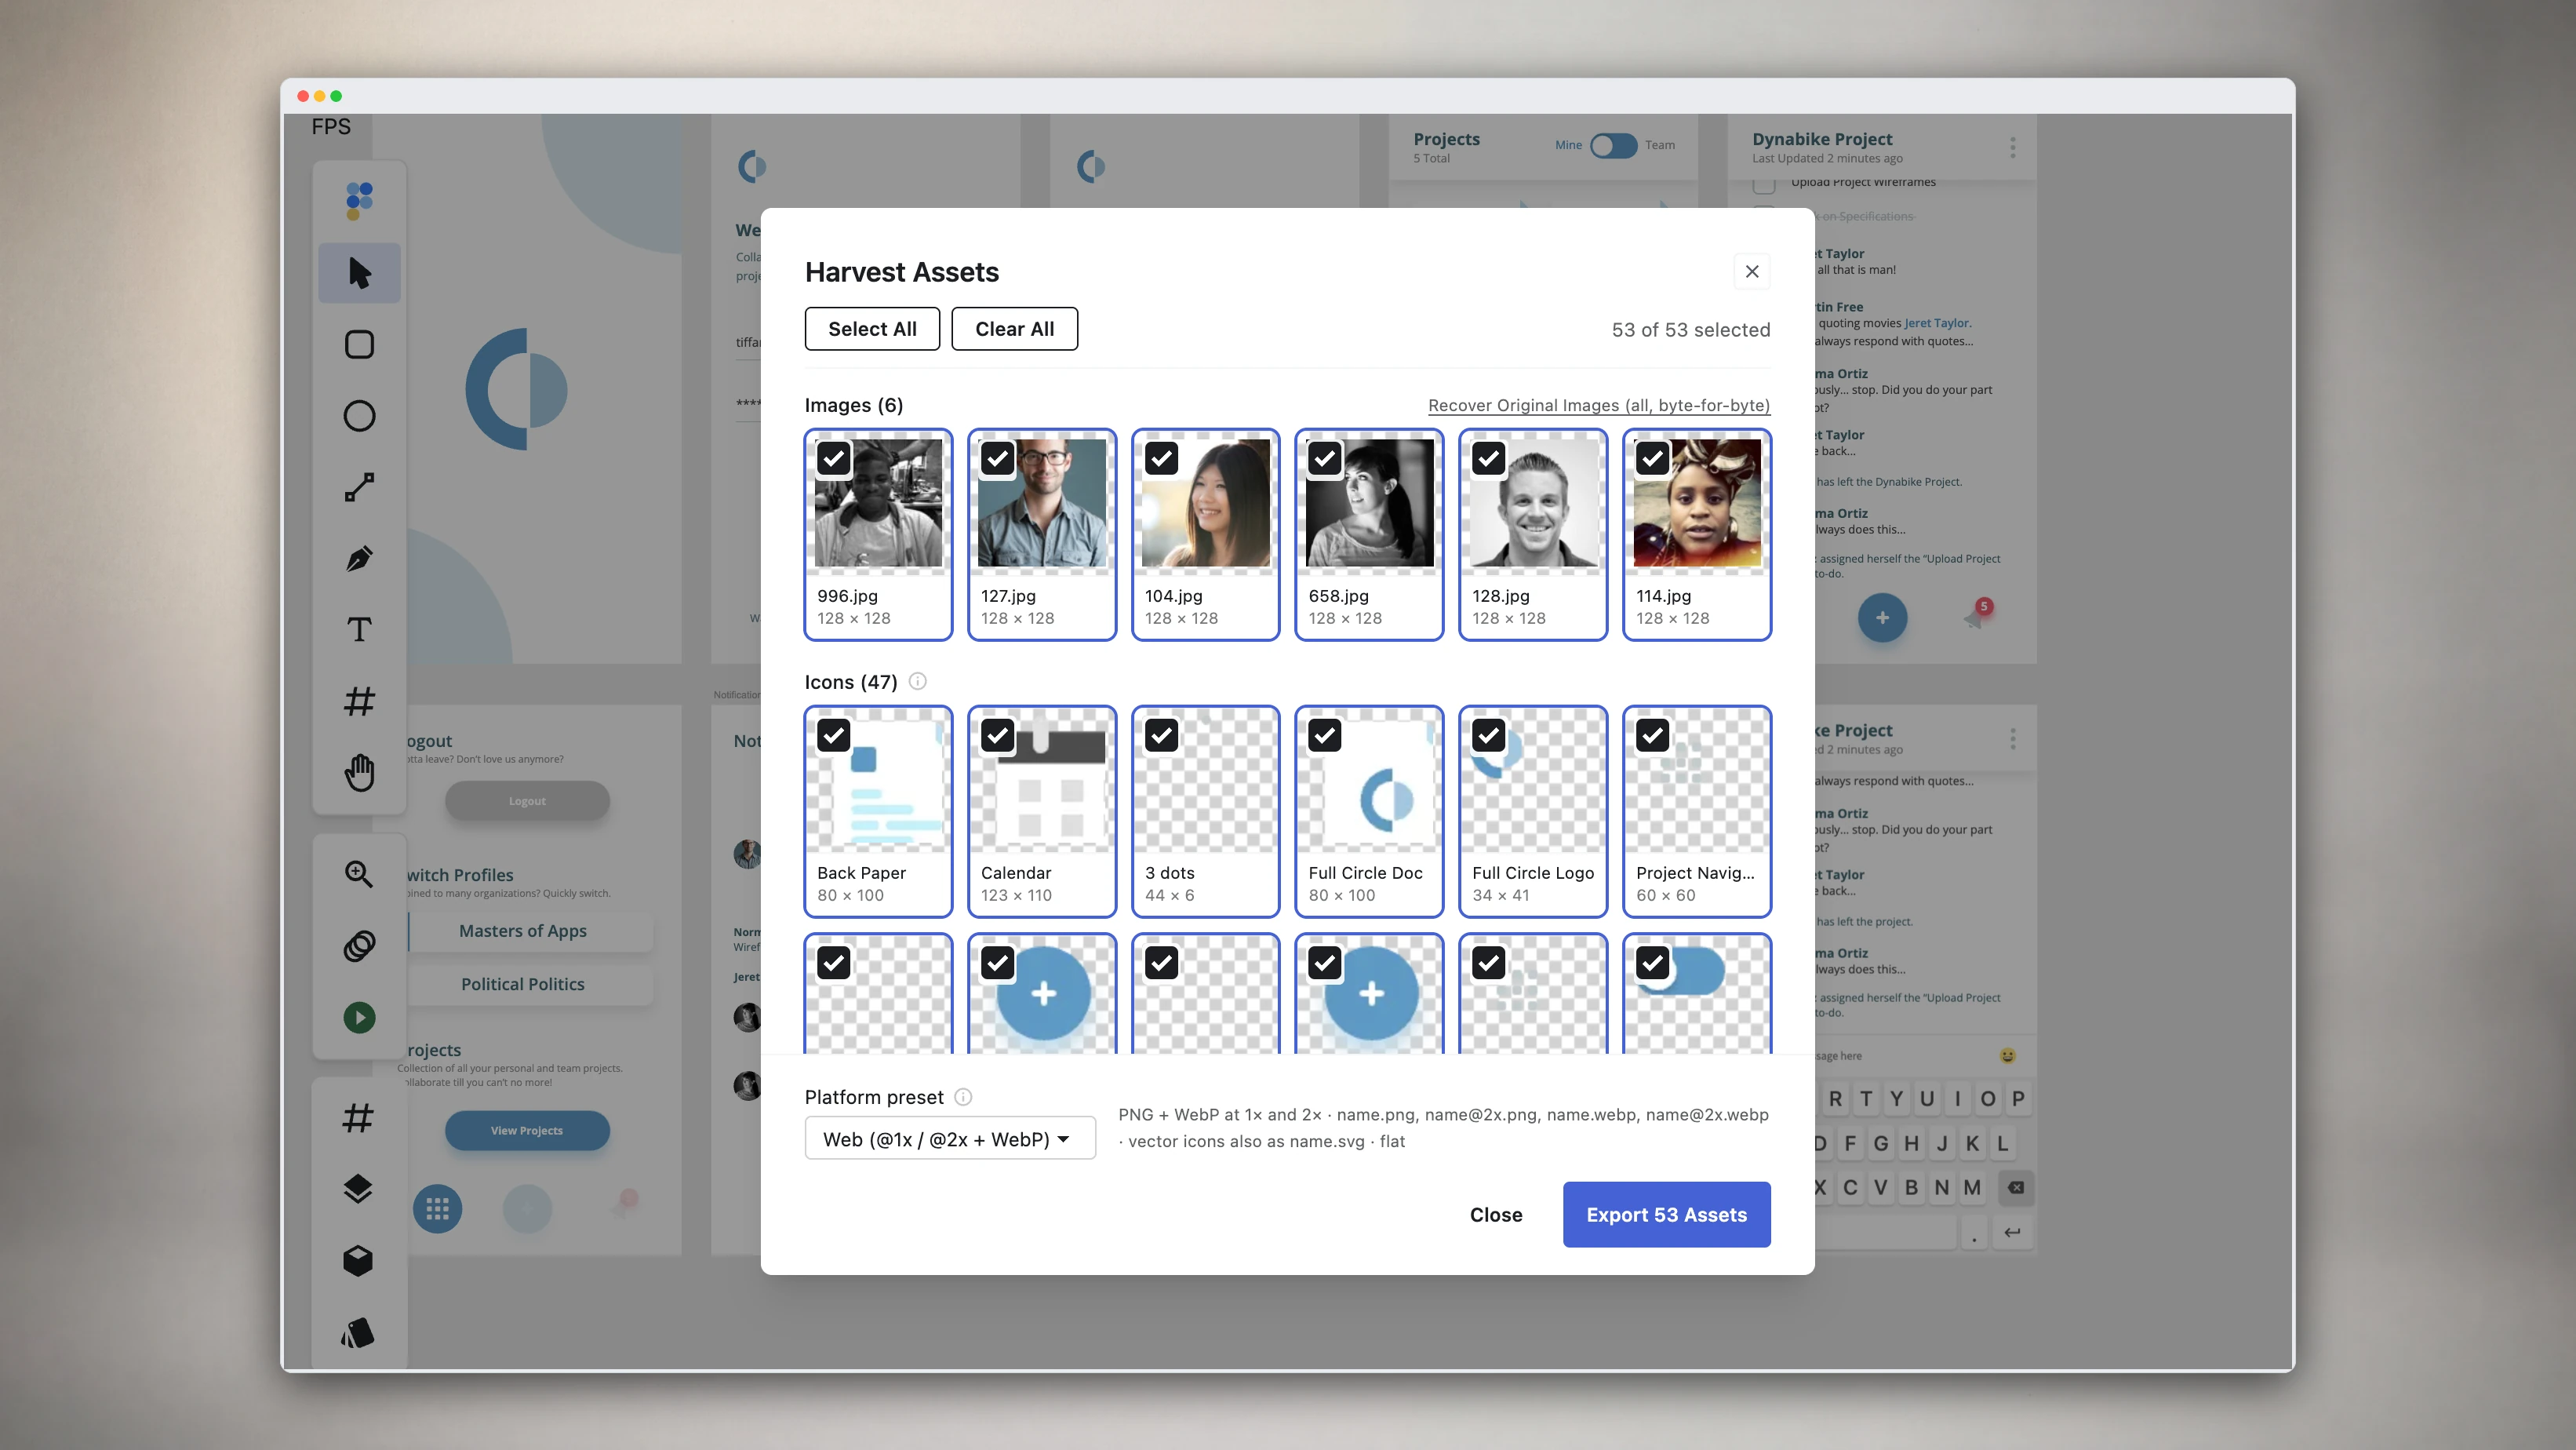Click the Clear All button
This screenshot has width=2576, height=1450.
(x=1014, y=329)
